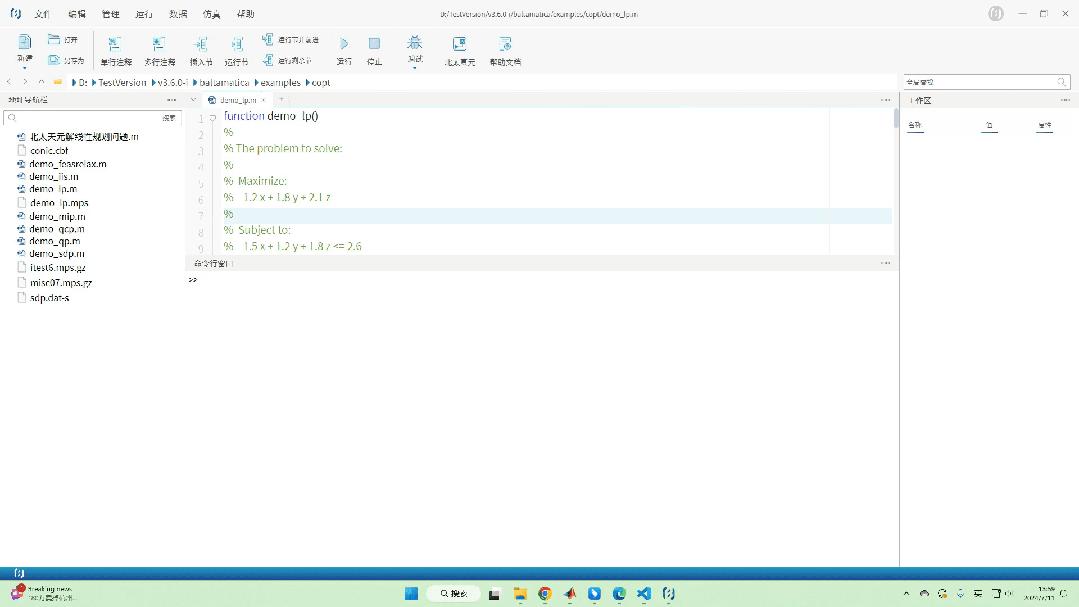Collapse the function fold arrow on line 1
Screen dimensions: 1079x607
(213, 117)
